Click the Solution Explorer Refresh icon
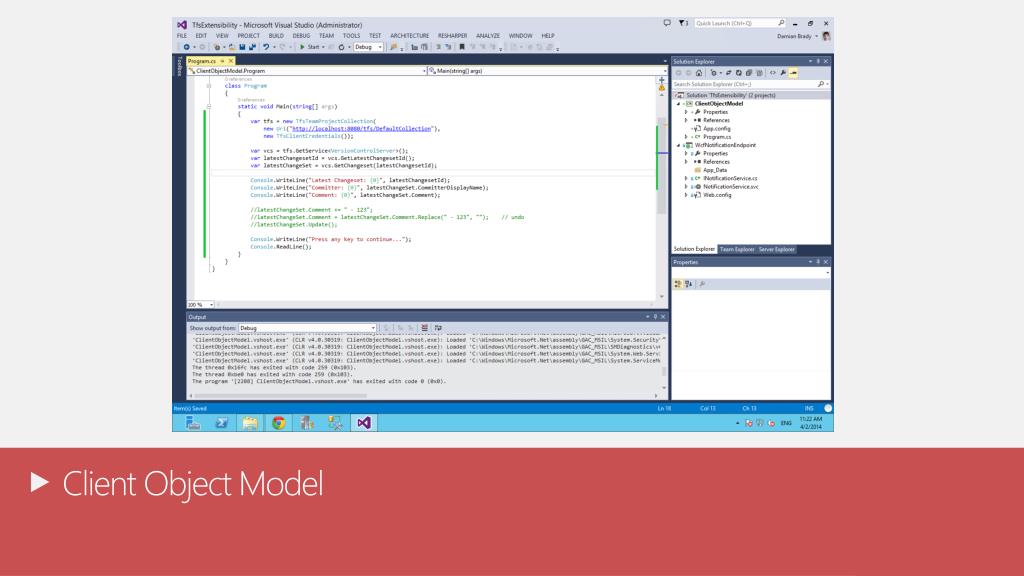This screenshot has height=576, width=1024. pos(739,73)
